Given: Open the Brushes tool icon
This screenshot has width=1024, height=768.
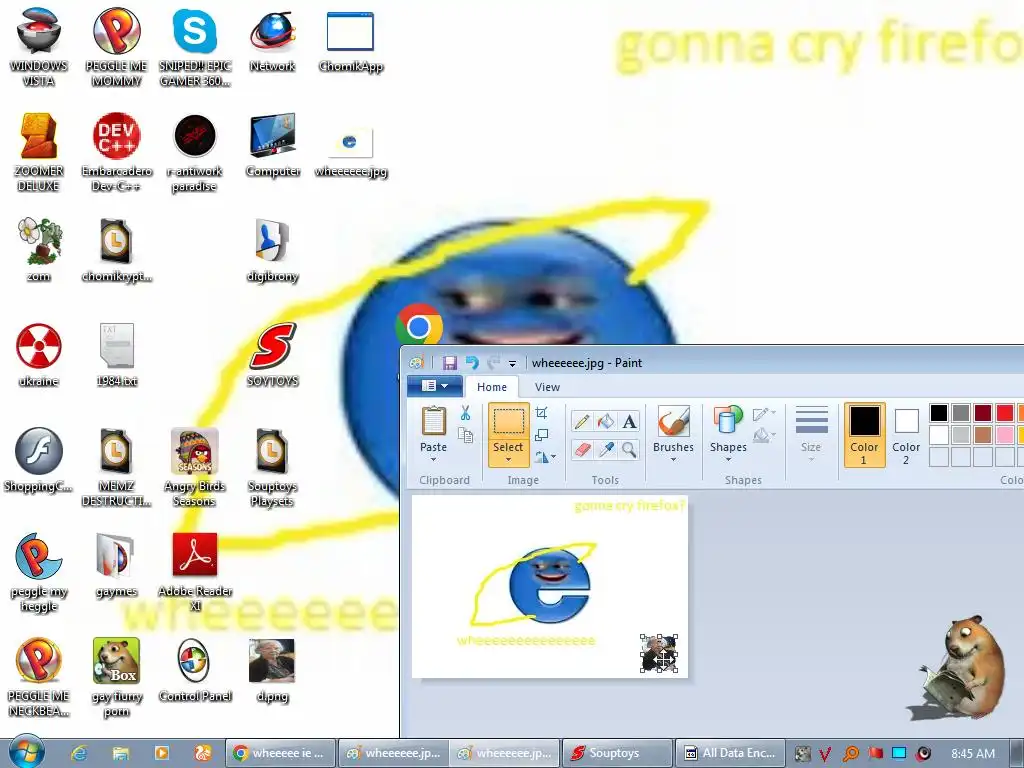Looking at the screenshot, I should [673, 421].
